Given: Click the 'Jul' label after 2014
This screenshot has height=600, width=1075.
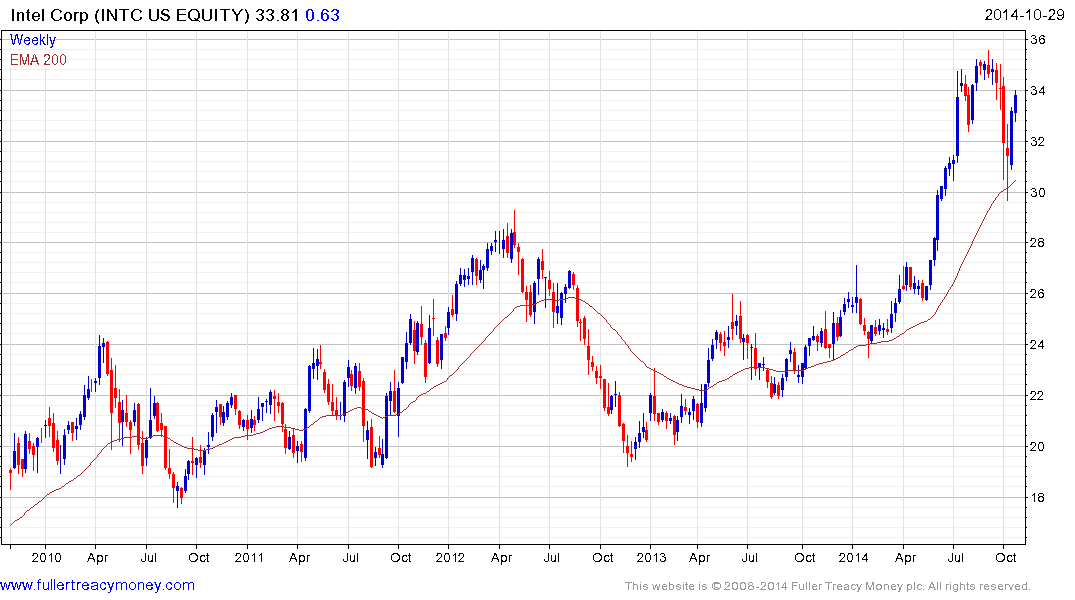Looking at the screenshot, I should 956,557.
